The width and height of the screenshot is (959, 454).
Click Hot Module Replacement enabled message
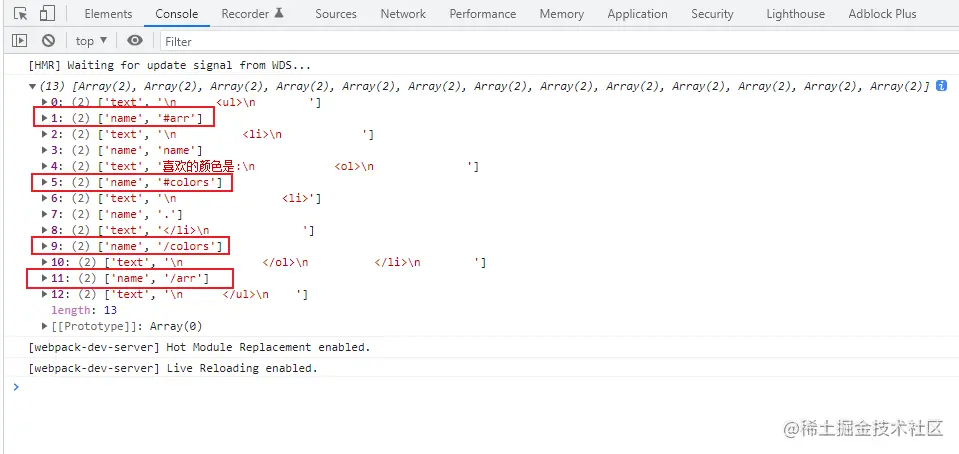199,347
